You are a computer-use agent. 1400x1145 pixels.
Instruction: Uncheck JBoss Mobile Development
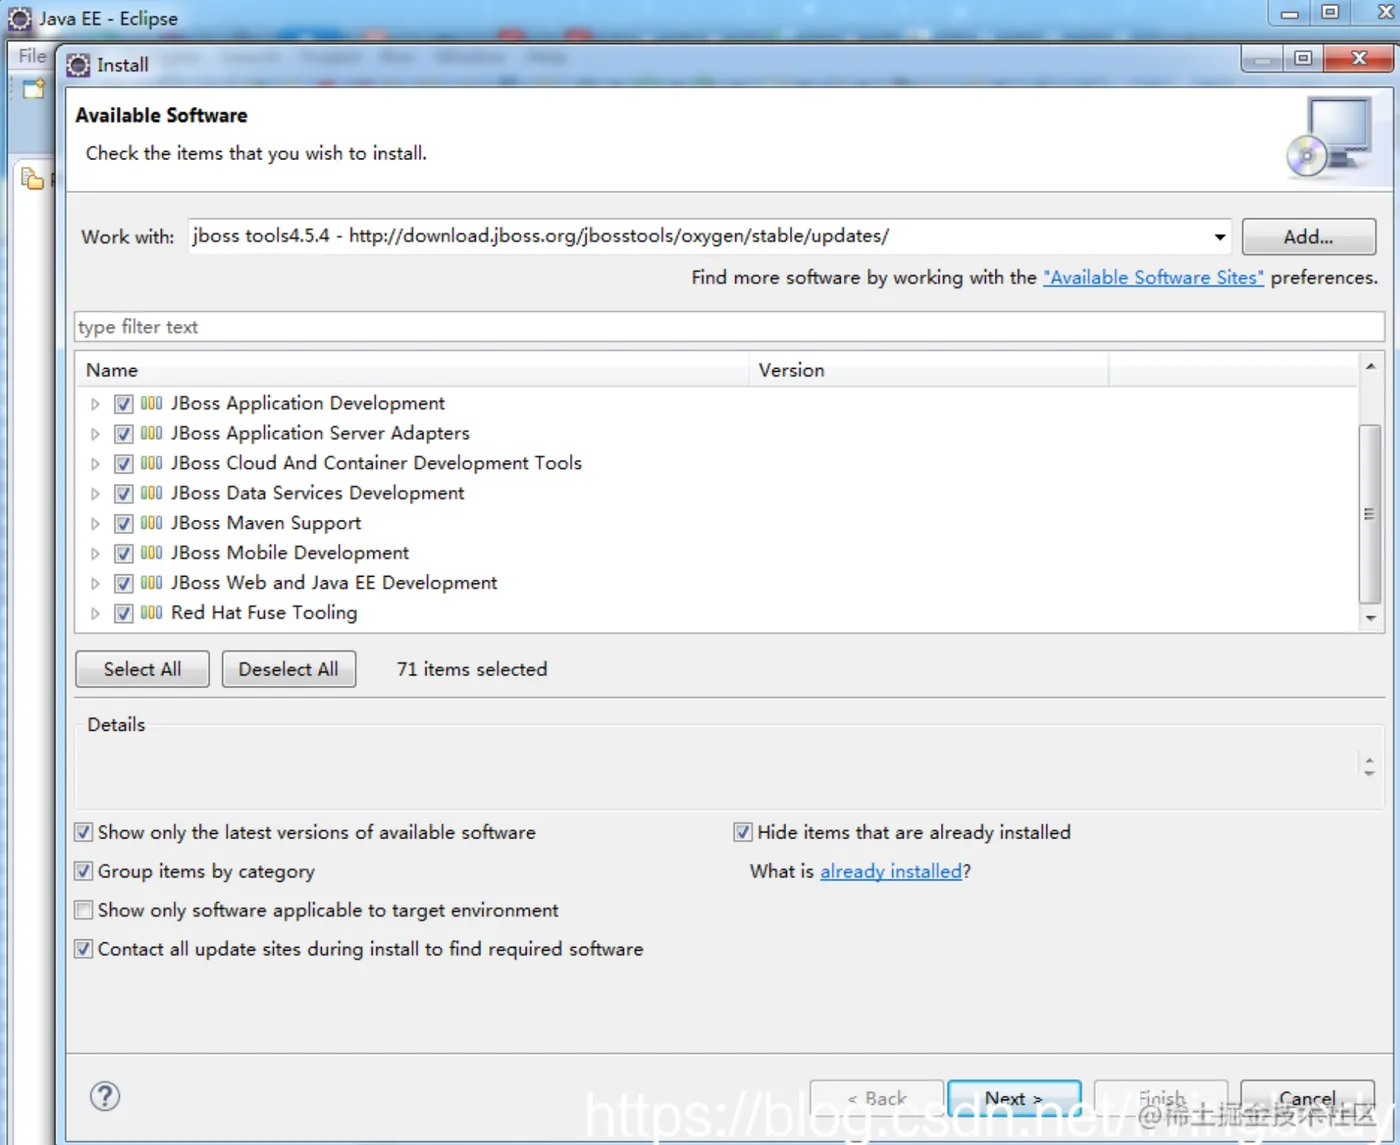[x=124, y=554]
